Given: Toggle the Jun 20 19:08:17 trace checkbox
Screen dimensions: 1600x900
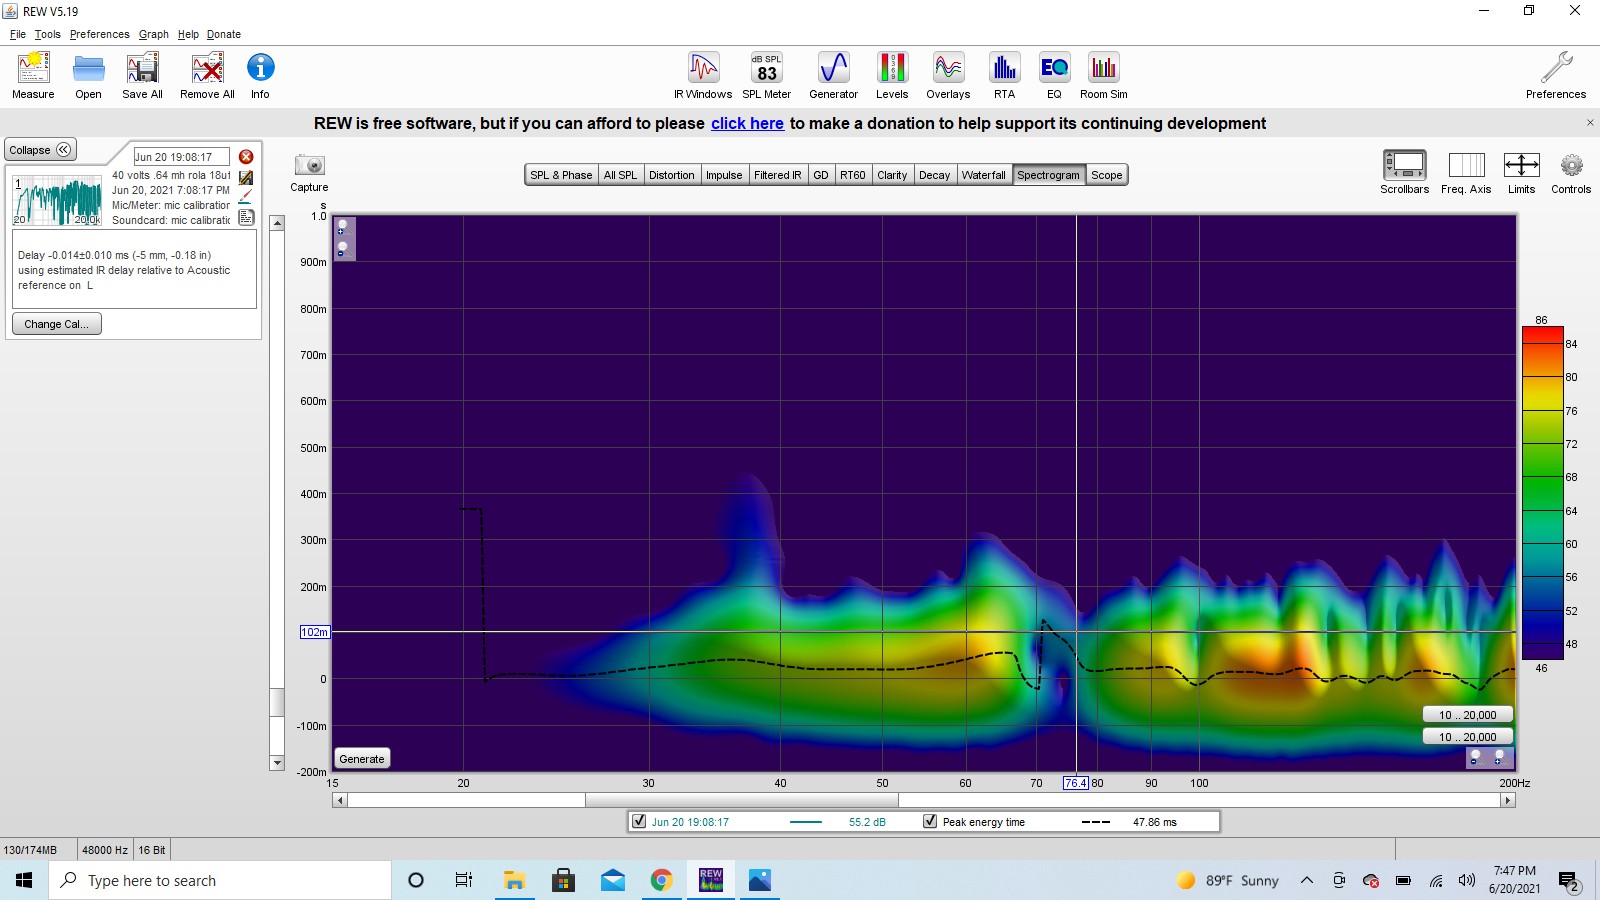Looking at the screenshot, I should pyautogui.click(x=639, y=822).
